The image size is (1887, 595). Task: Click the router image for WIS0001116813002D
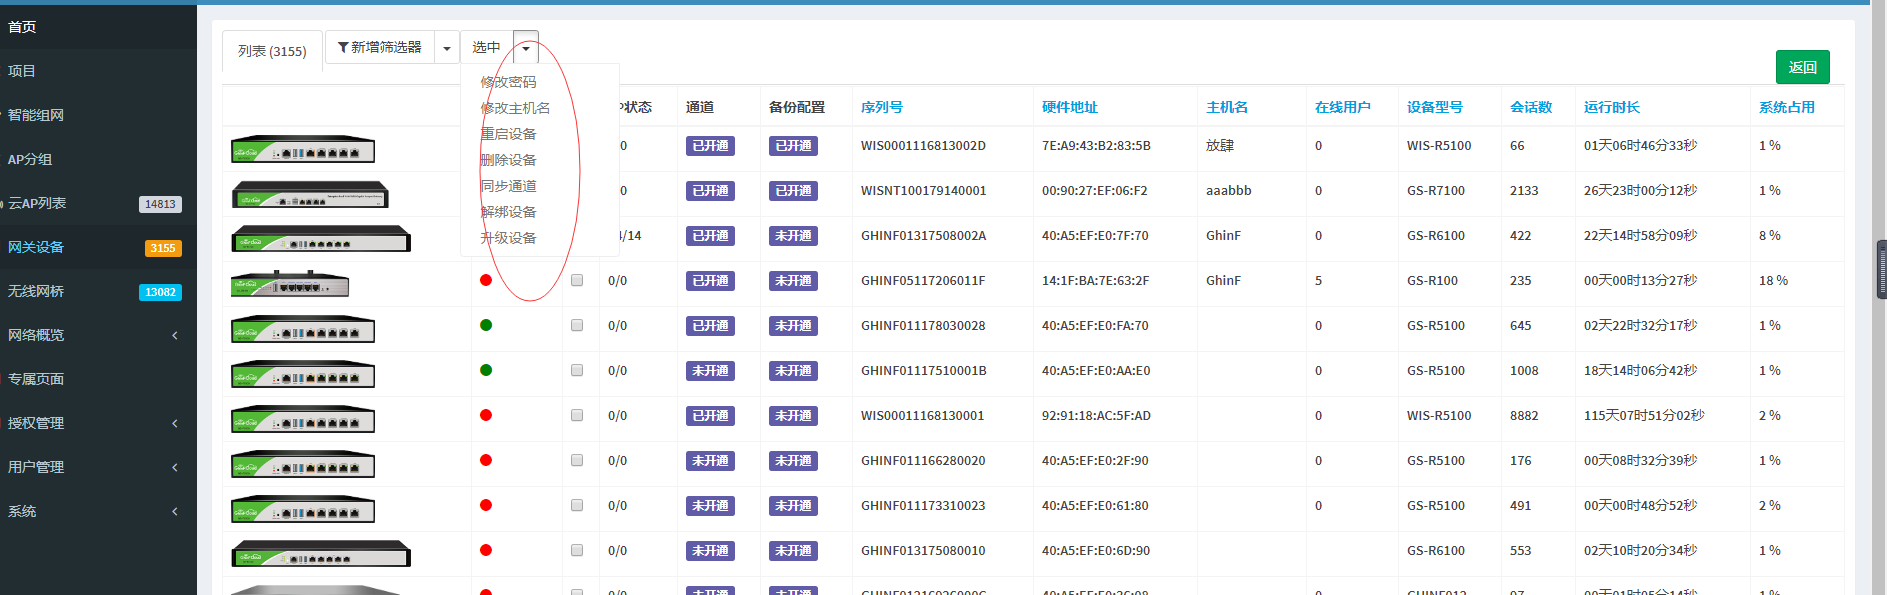click(x=302, y=150)
